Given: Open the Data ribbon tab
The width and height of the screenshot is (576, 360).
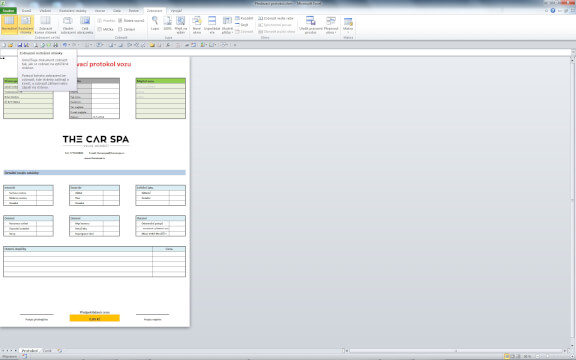Looking at the screenshot, I should pyautogui.click(x=117, y=11).
